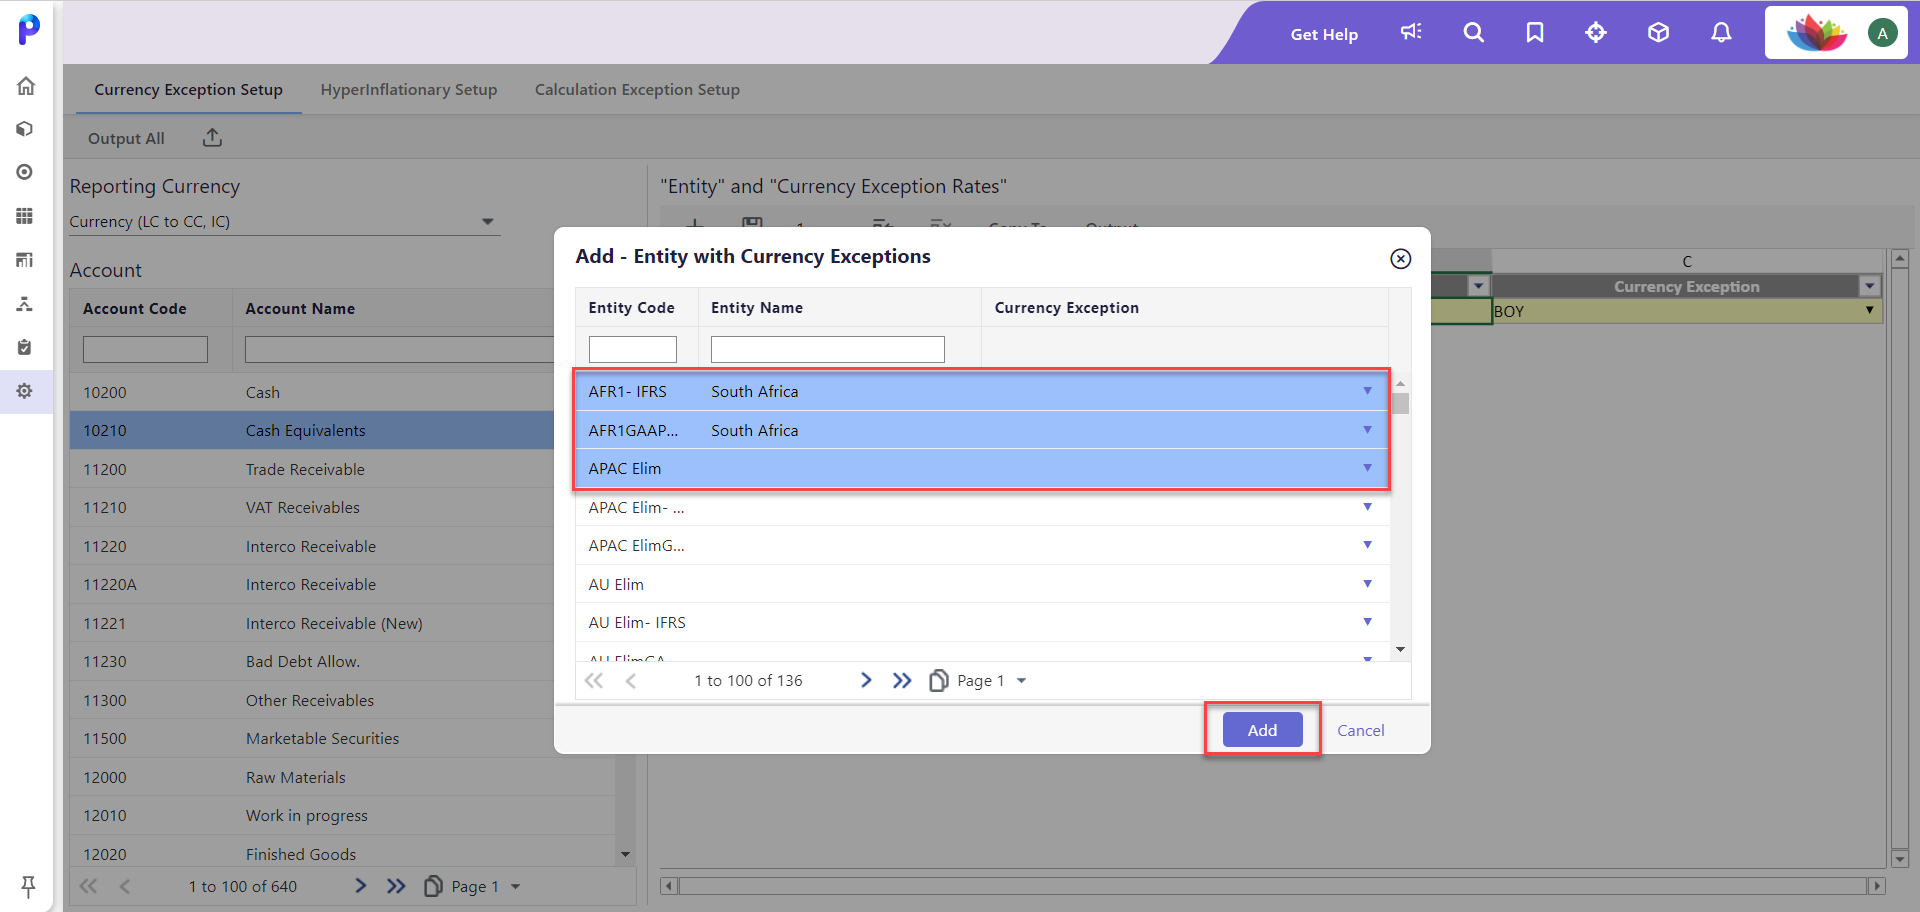Open the BOY currency exception dropdown in grid
The height and width of the screenshot is (912, 1920).
tap(1869, 311)
